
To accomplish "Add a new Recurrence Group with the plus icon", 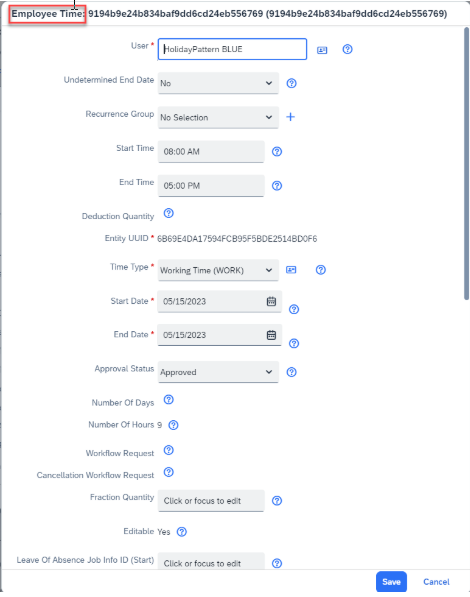I will coord(290,117).
